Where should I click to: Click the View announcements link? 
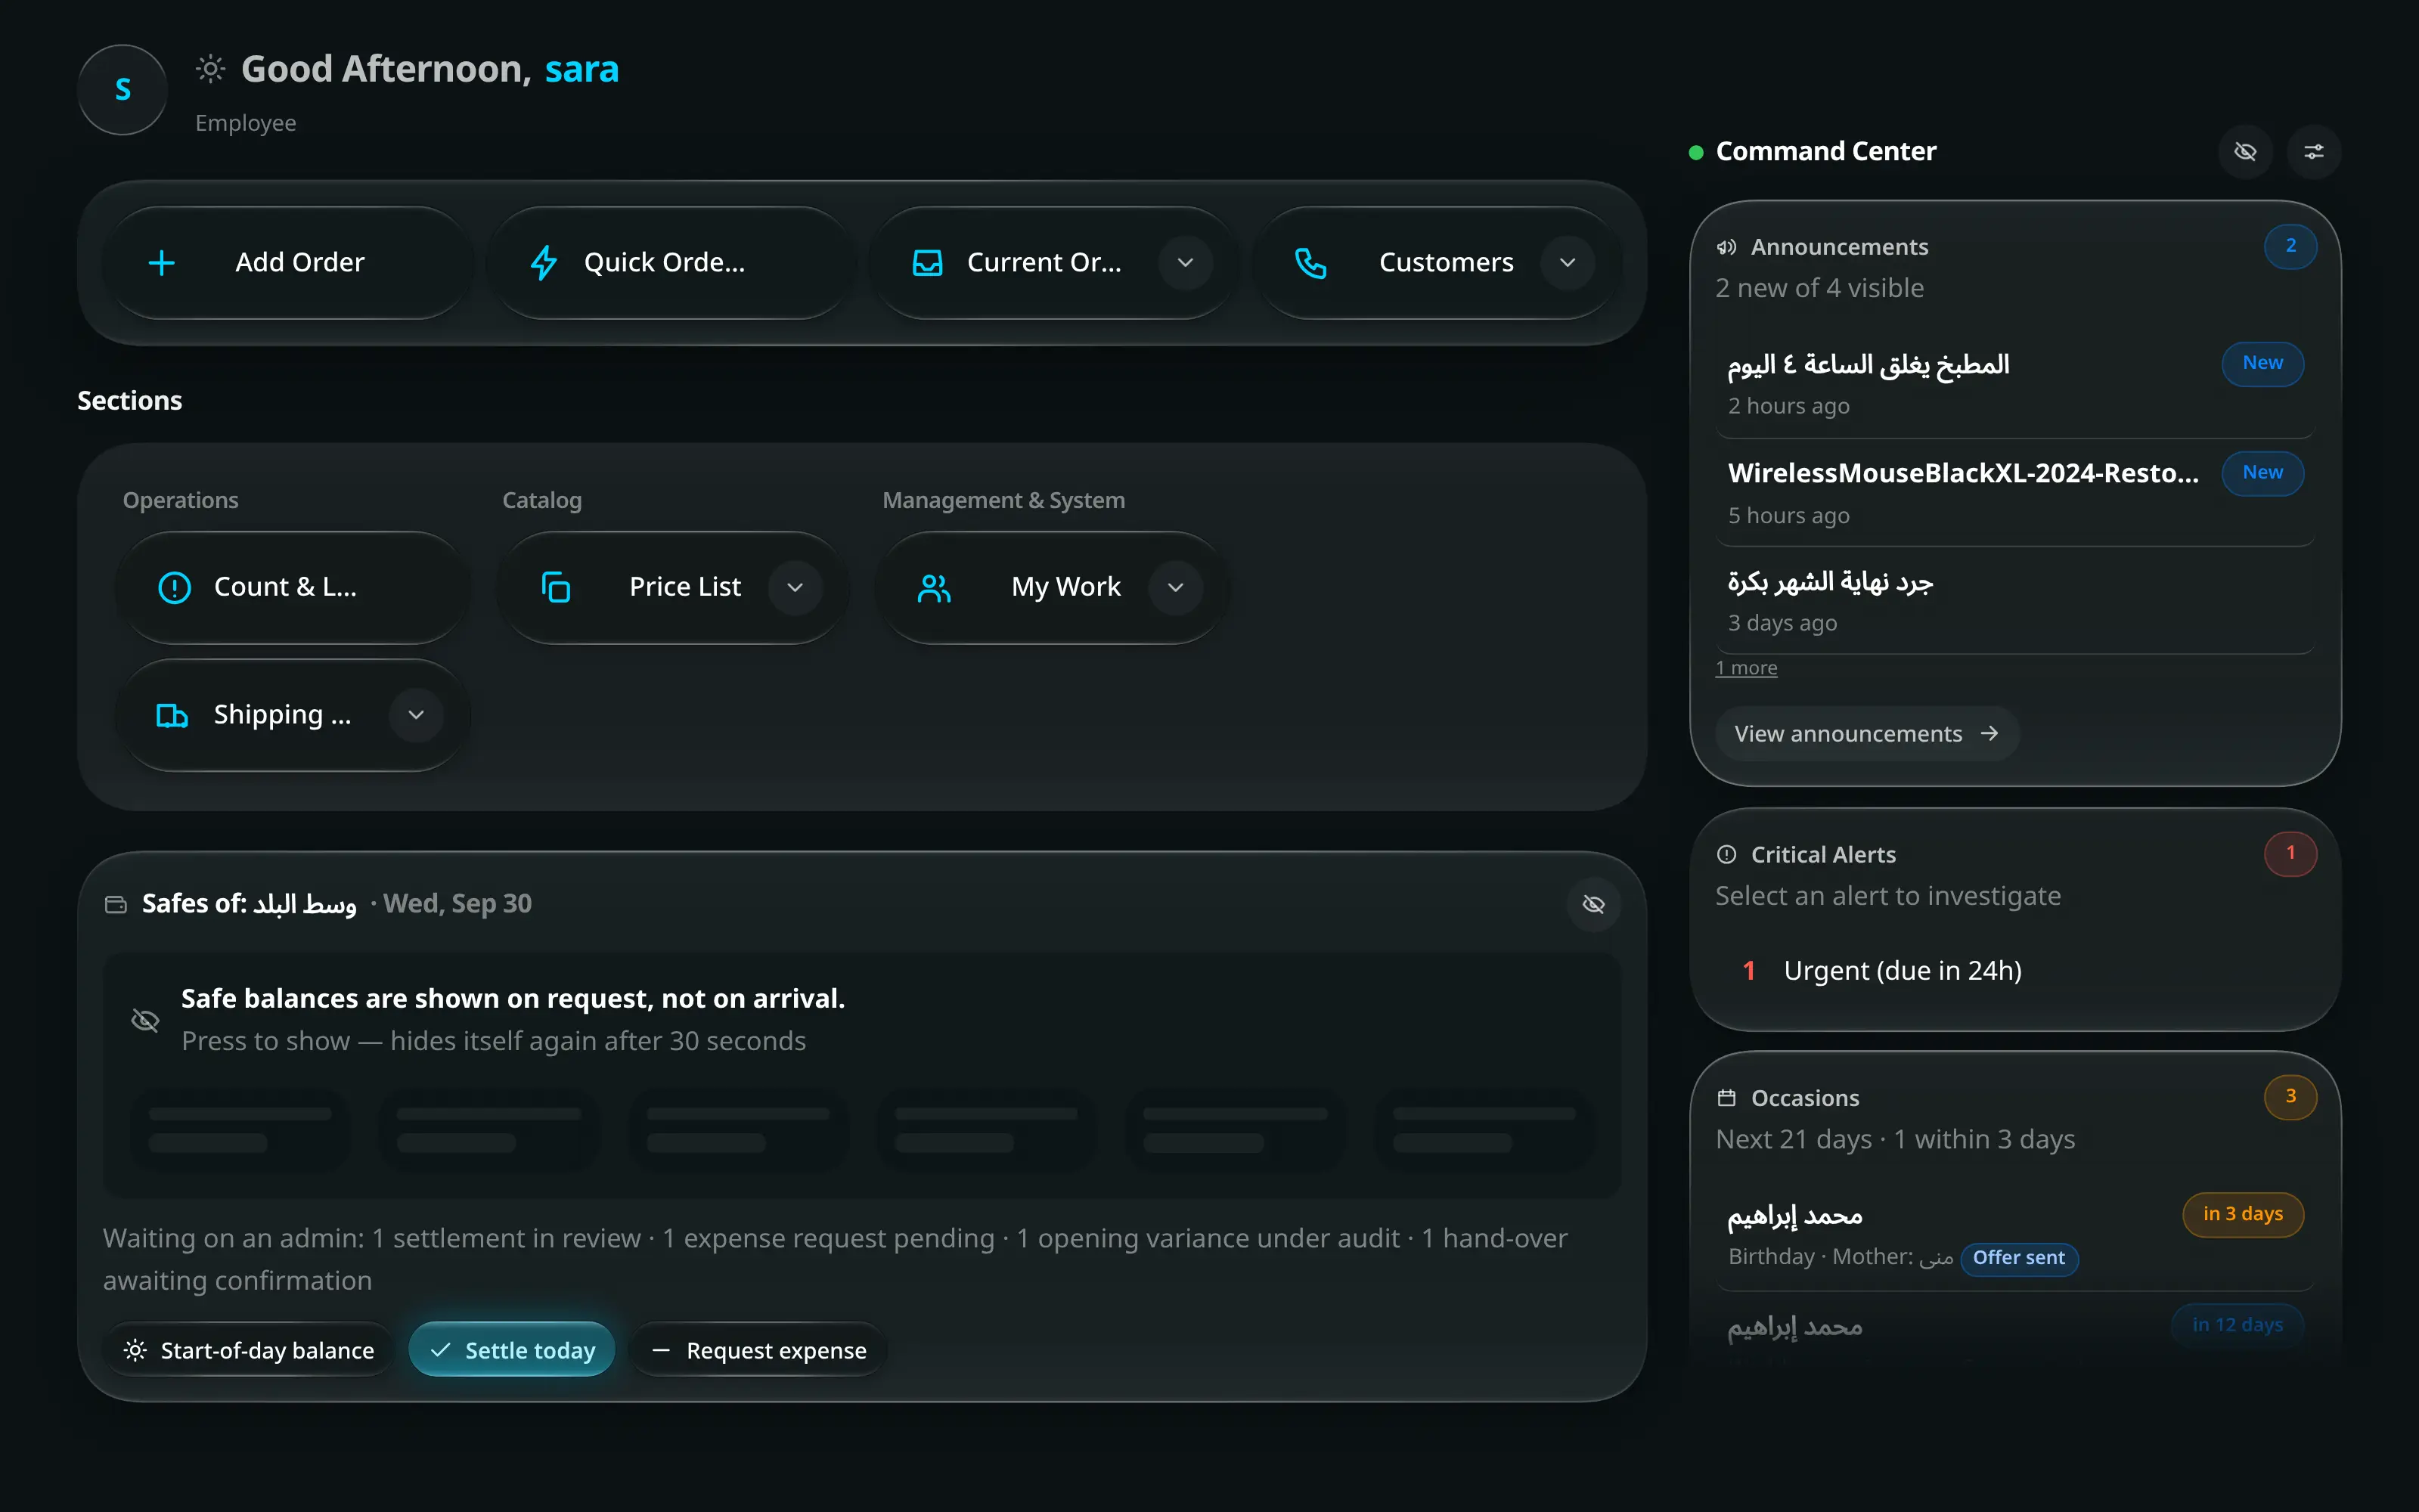(x=1867, y=734)
